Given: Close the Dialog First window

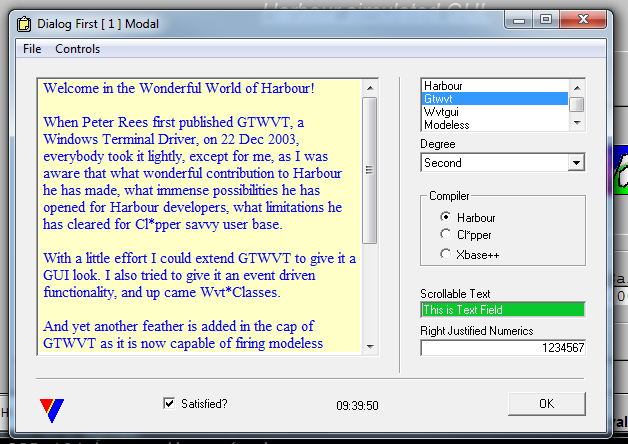Looking at the screenshot, I should 583,19.
